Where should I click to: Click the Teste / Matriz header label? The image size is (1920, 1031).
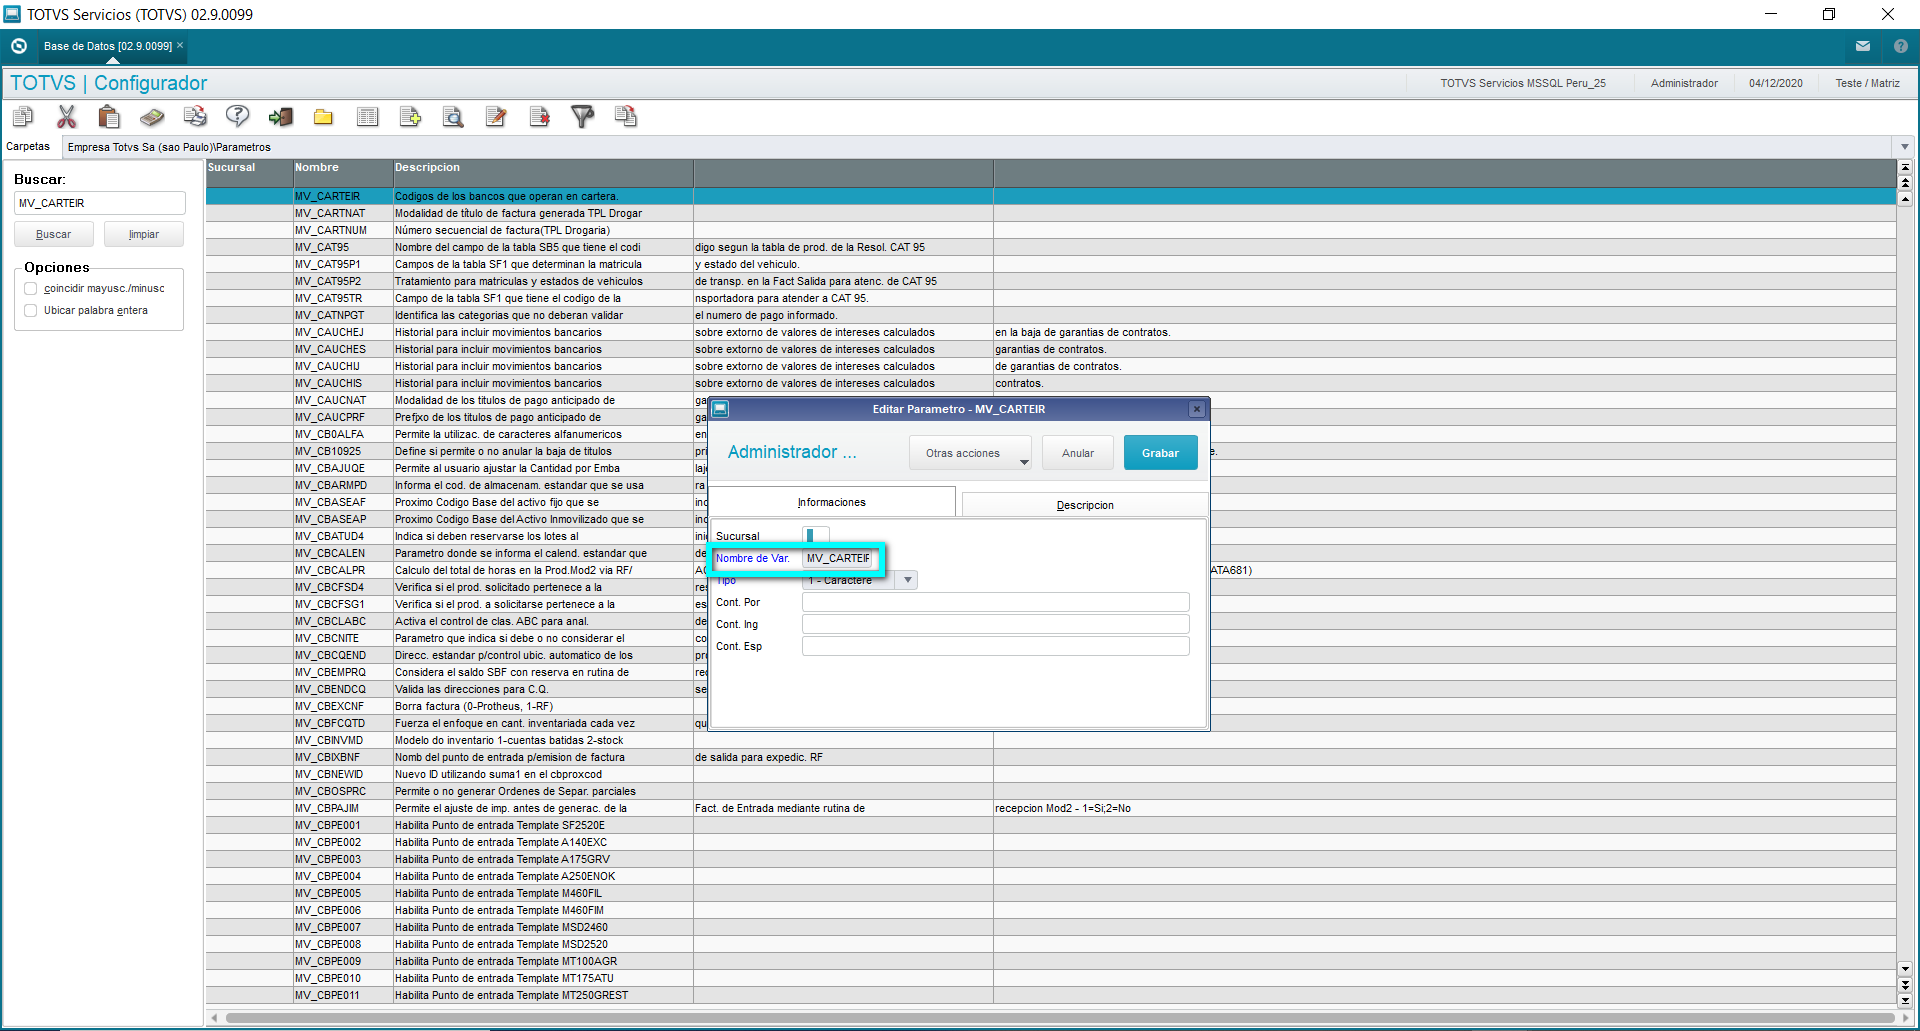(x=1867, y=83)
